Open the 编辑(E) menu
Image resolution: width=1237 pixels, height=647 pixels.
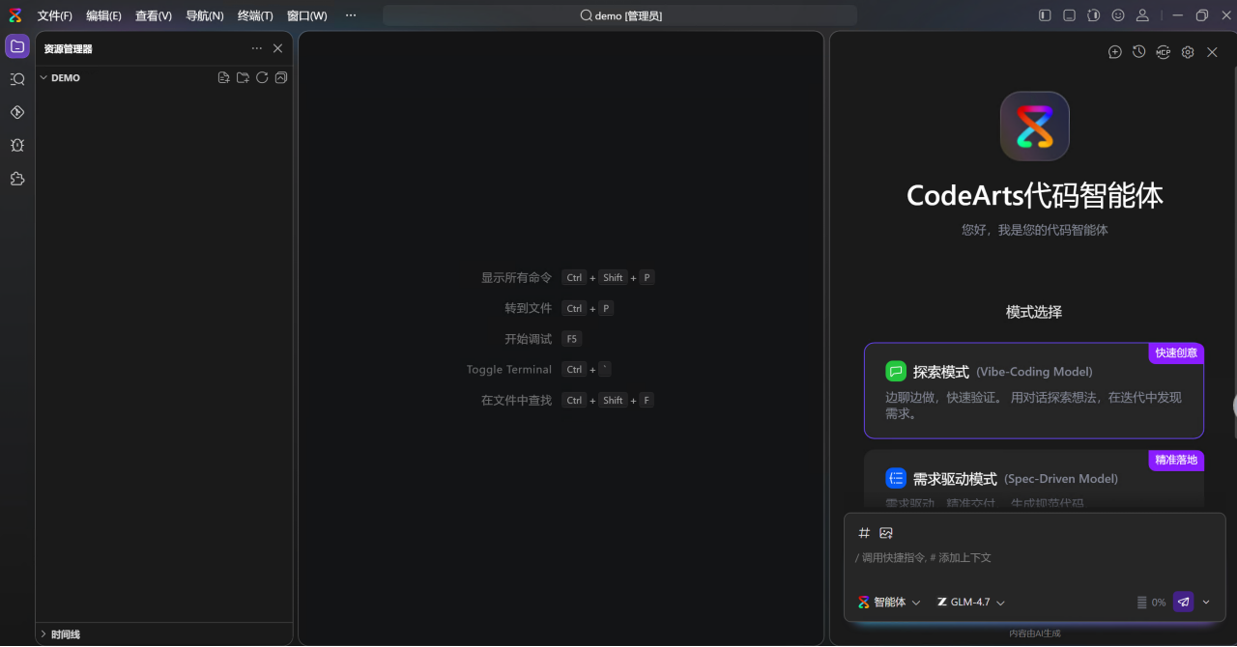104,16
